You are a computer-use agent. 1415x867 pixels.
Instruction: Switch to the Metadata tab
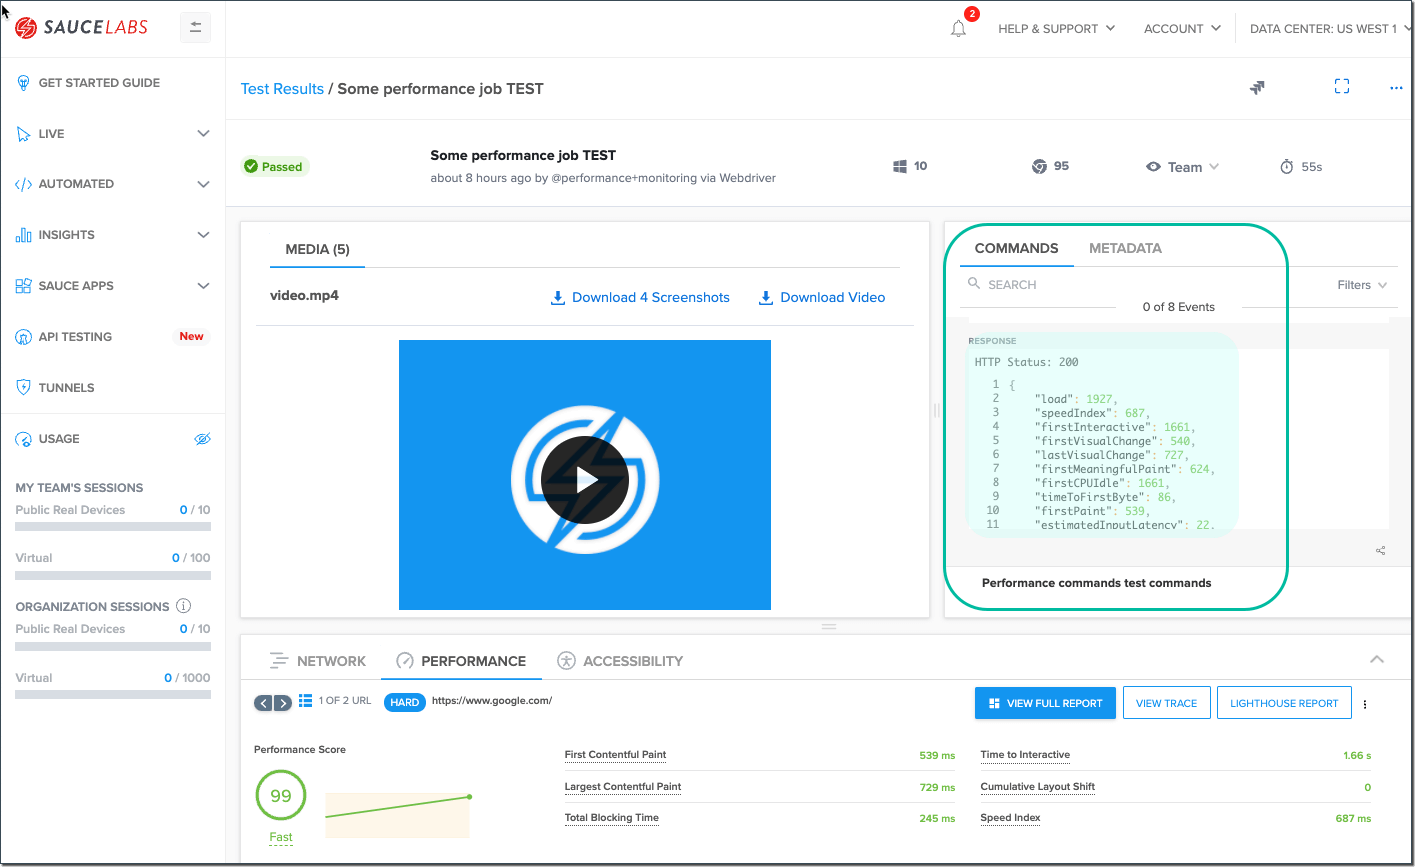(x=1125, y=248)
